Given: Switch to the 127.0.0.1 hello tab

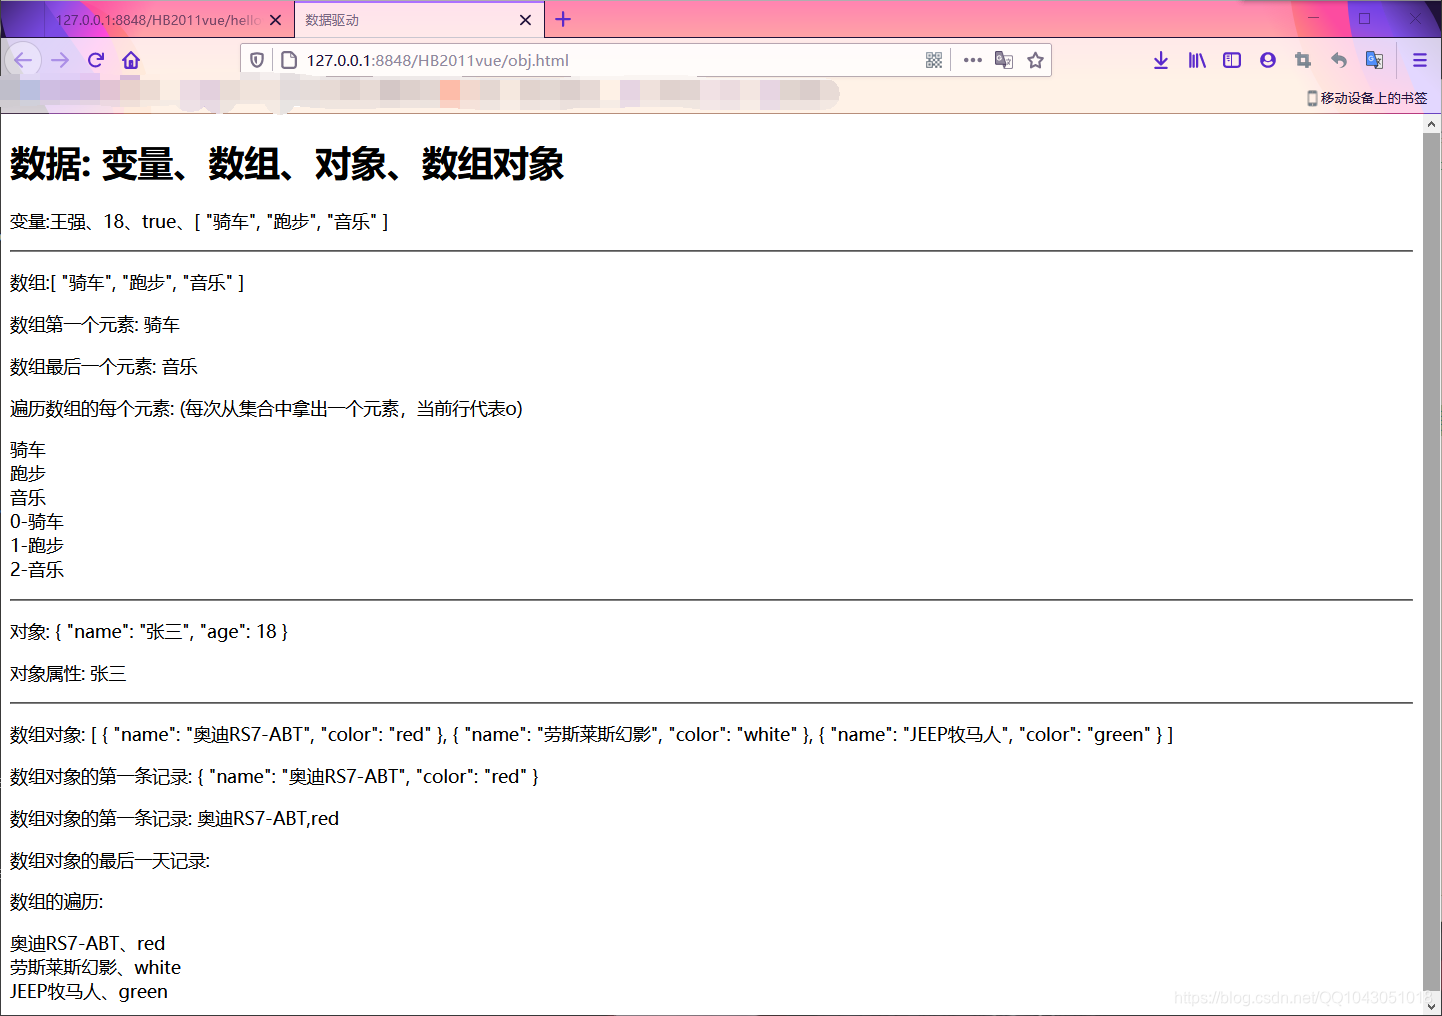Looking at the screenshot, I should (x=158, y=20).
